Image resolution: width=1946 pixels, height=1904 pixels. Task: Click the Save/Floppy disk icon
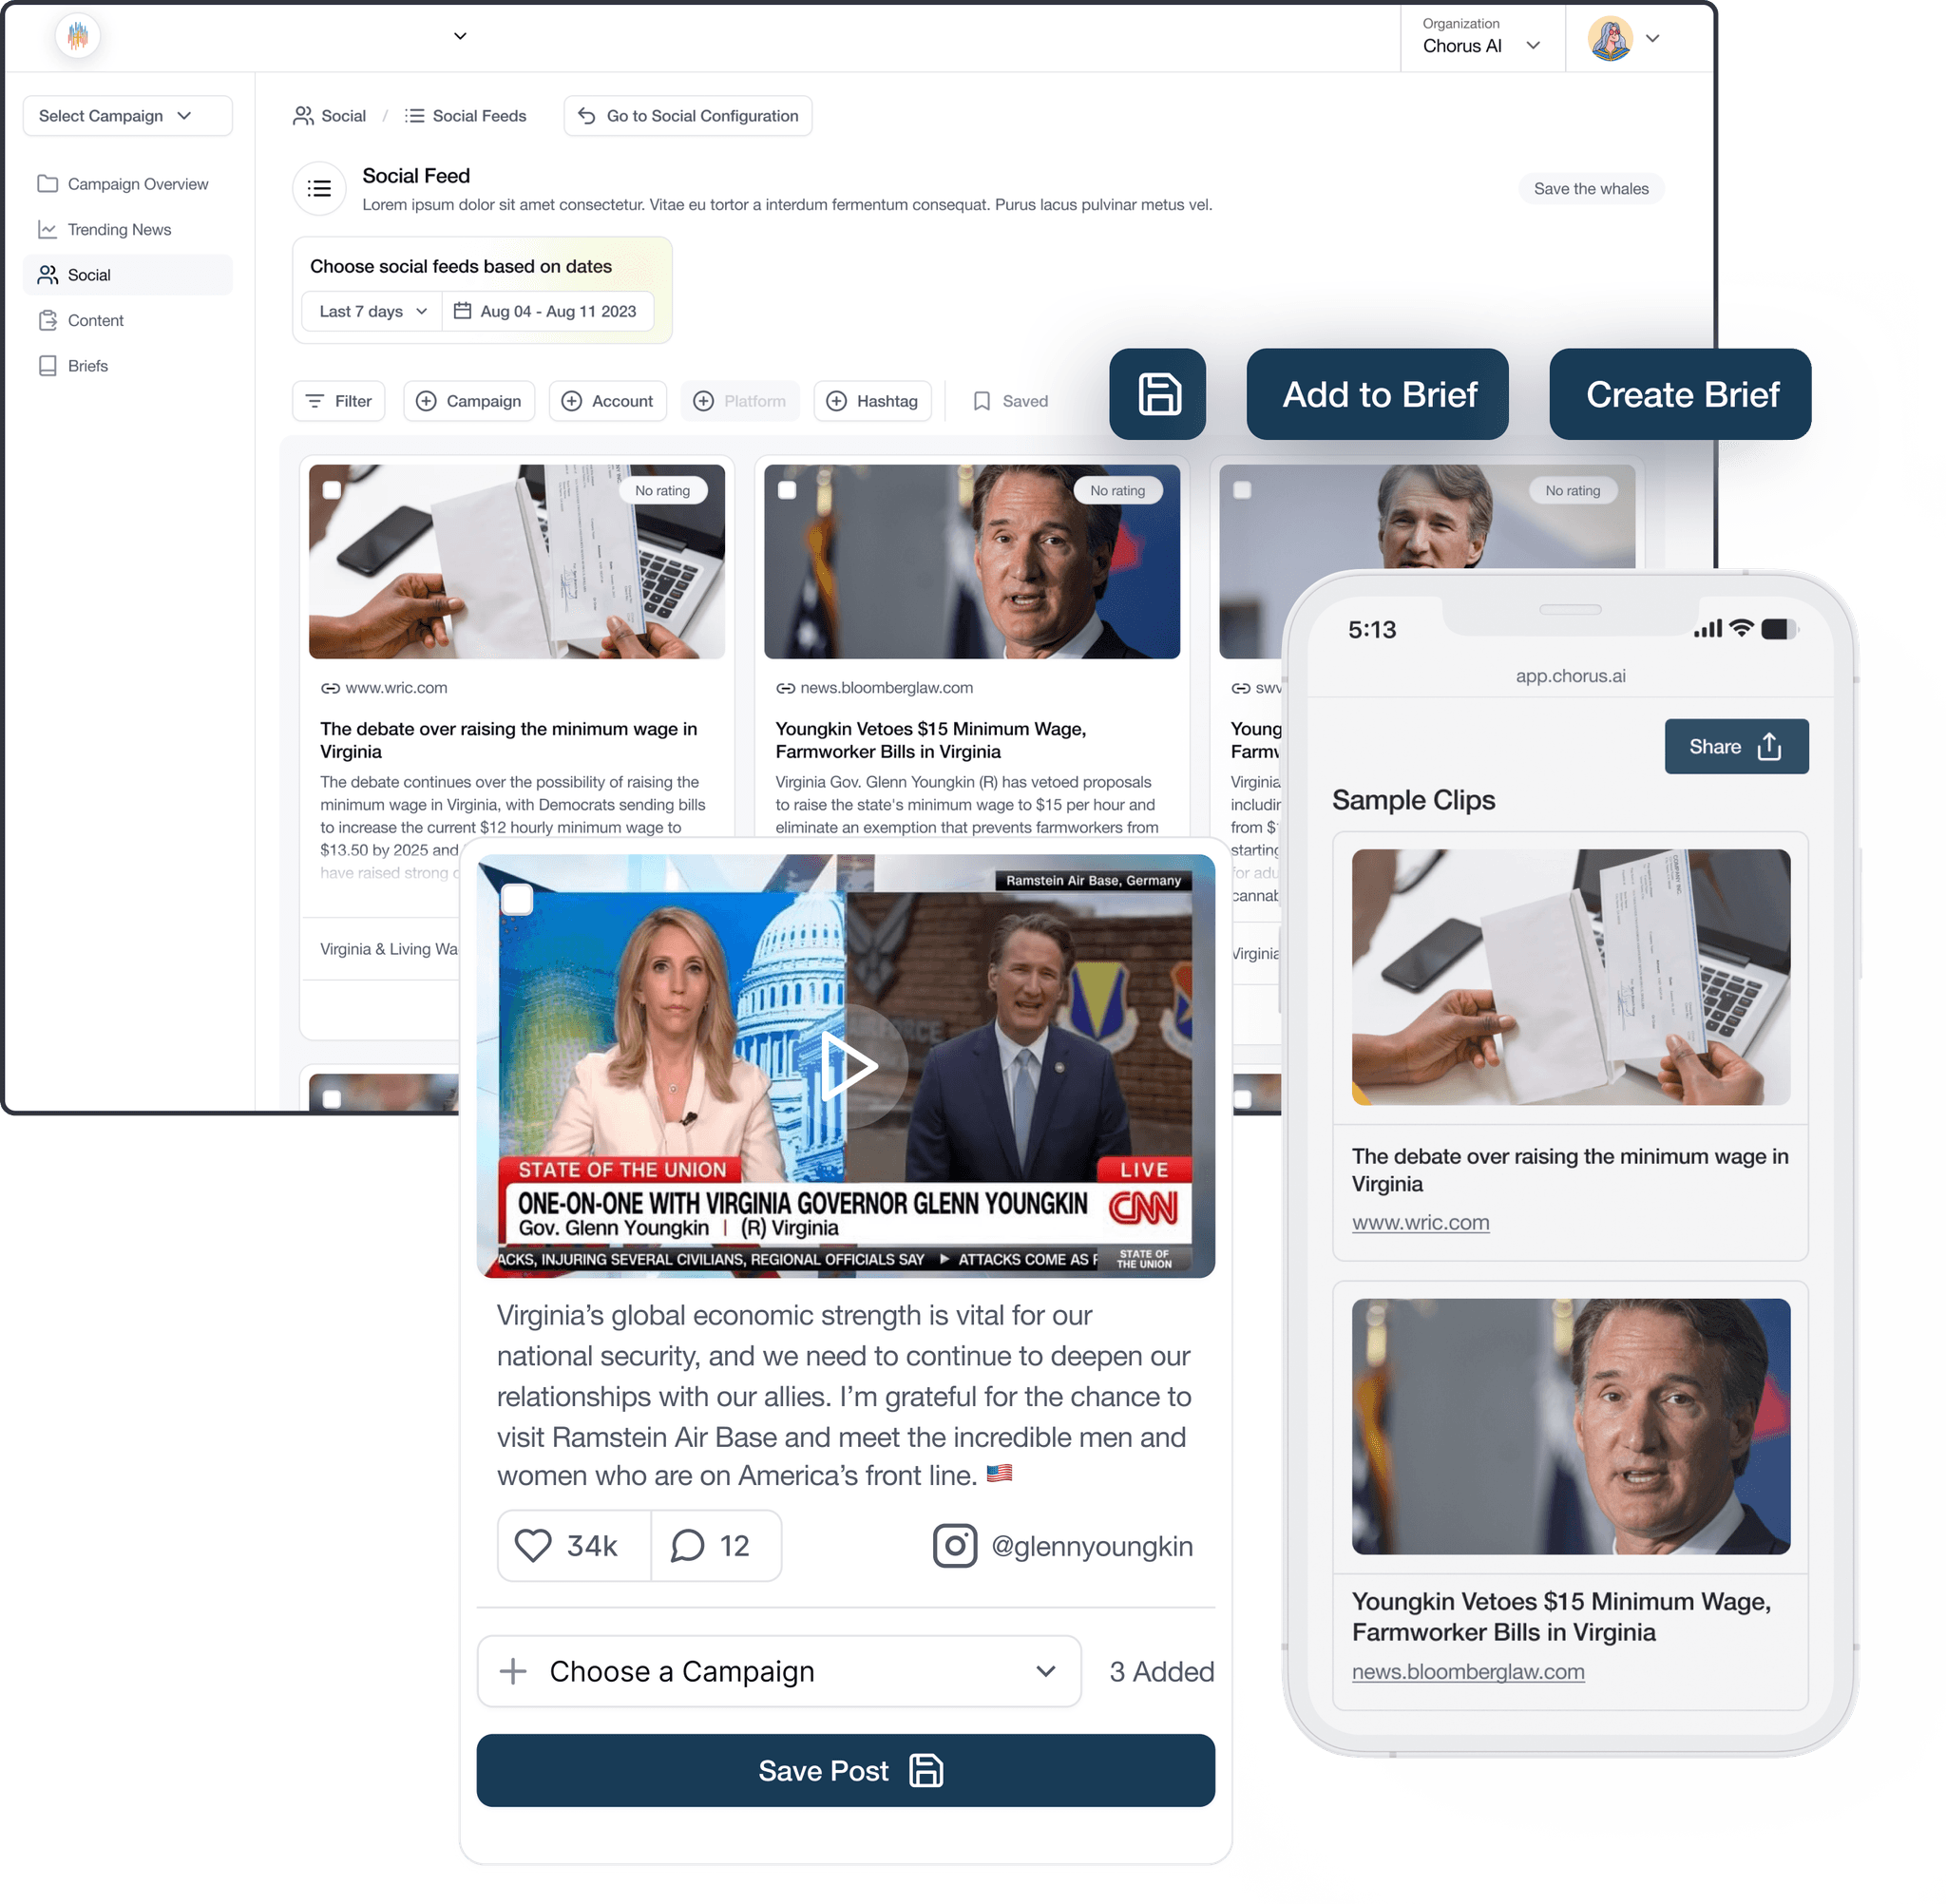[1158, 394]
